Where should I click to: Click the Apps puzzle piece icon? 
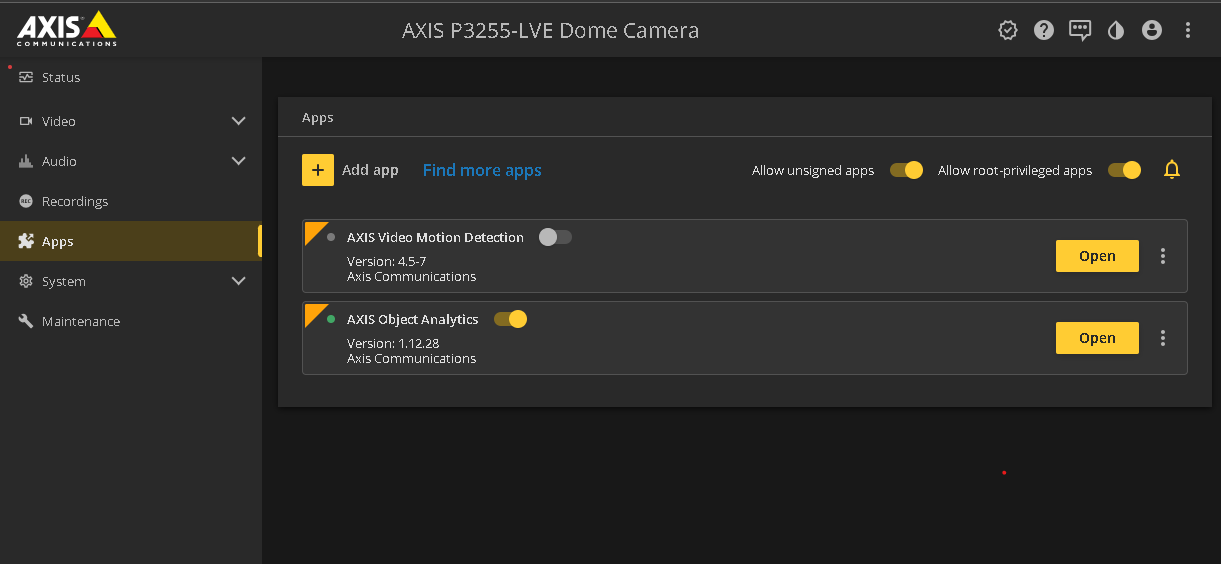pyautogui.click(x=26, y=241)
